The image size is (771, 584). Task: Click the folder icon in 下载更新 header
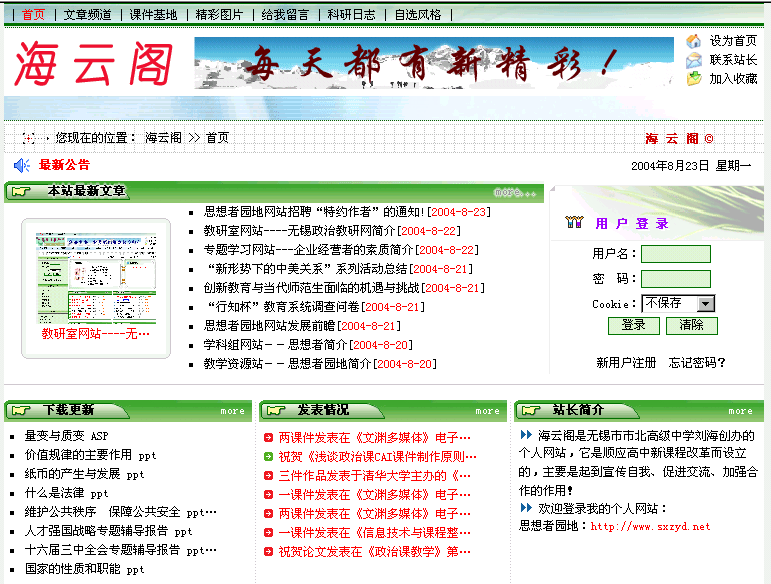coord(21,410)
